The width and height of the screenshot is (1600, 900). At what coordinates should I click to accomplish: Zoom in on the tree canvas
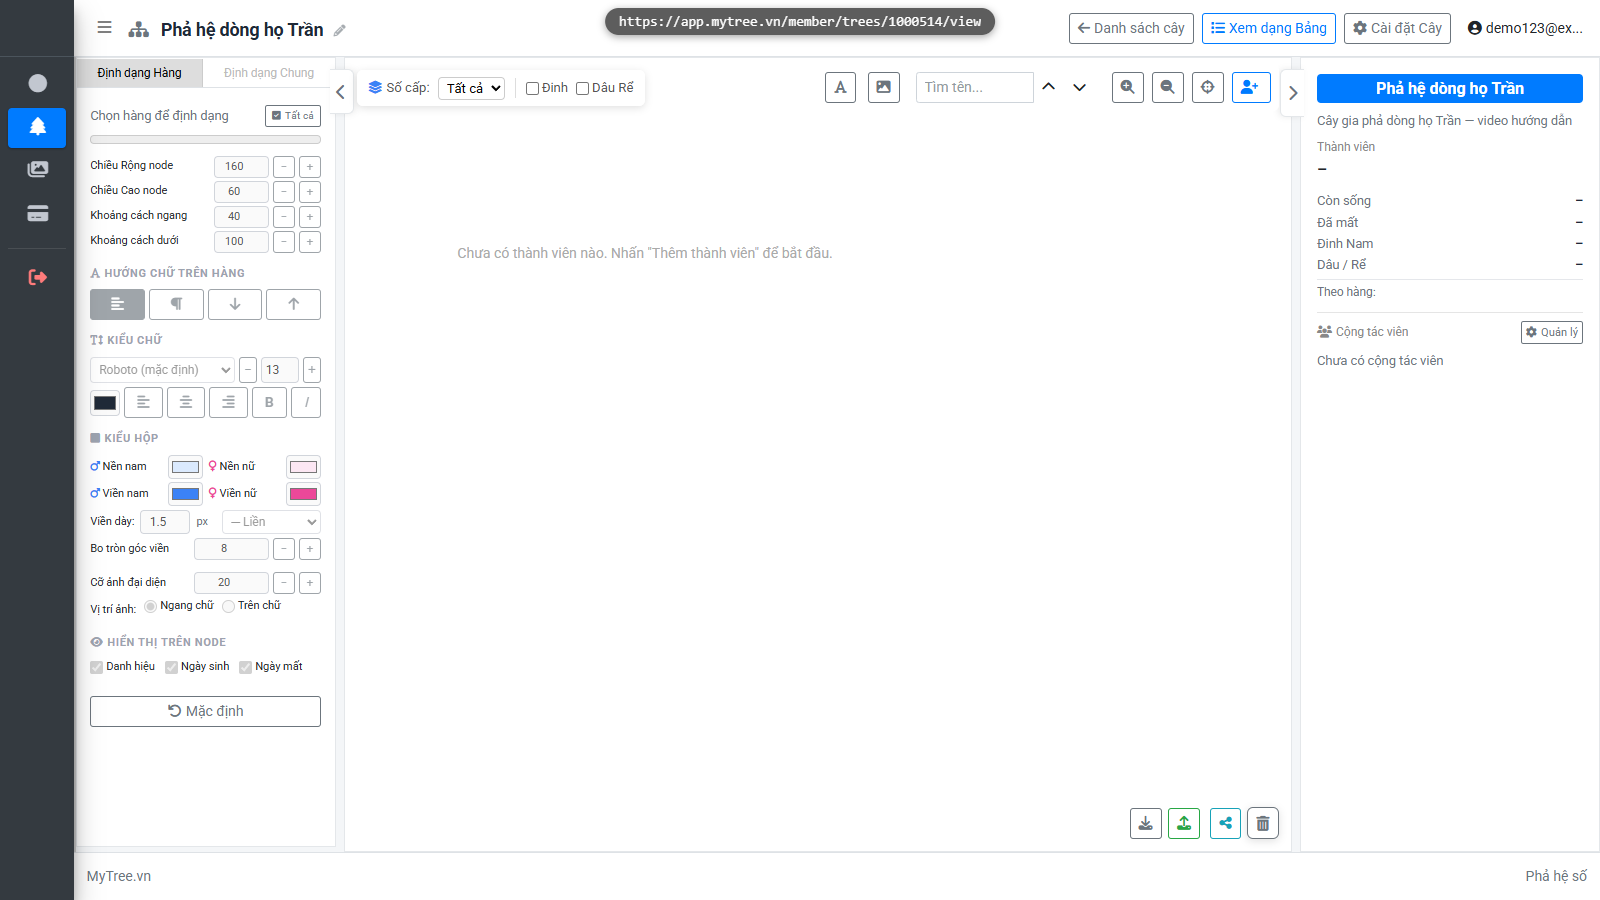pos(1128,87)
